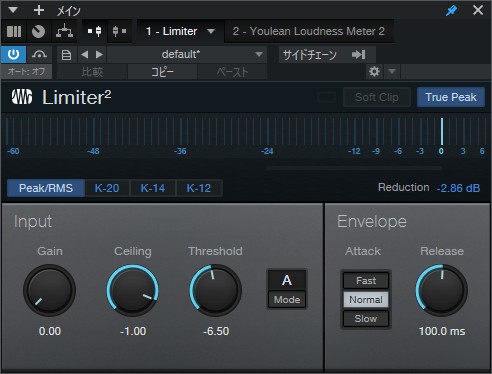The height and width of the screenshot is (374, 492).
Task: Toggle the bypass arc icon
Action: 39,54
